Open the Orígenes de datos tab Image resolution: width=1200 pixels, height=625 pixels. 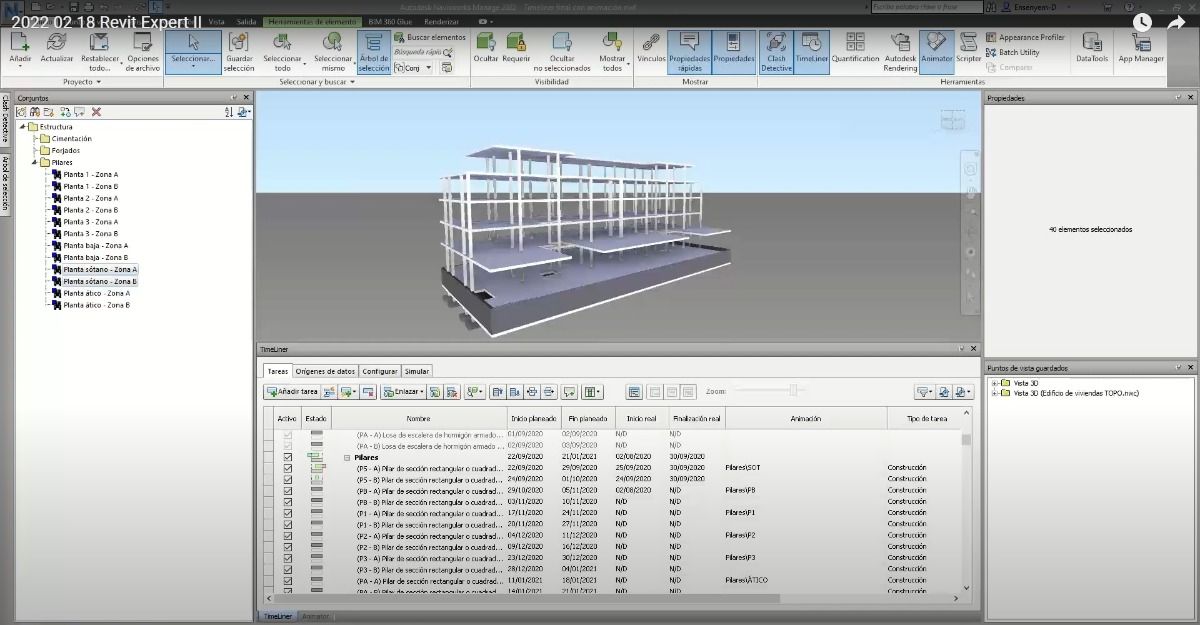(x=325, y=371)
